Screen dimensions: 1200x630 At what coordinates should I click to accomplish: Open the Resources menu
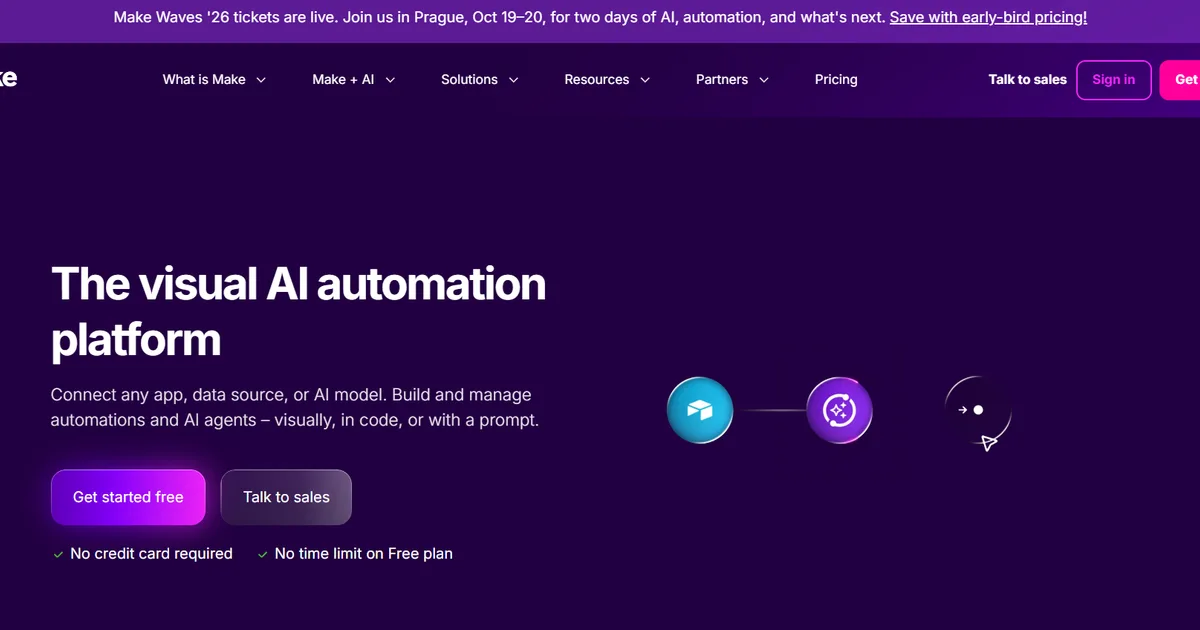pos(607,80)
